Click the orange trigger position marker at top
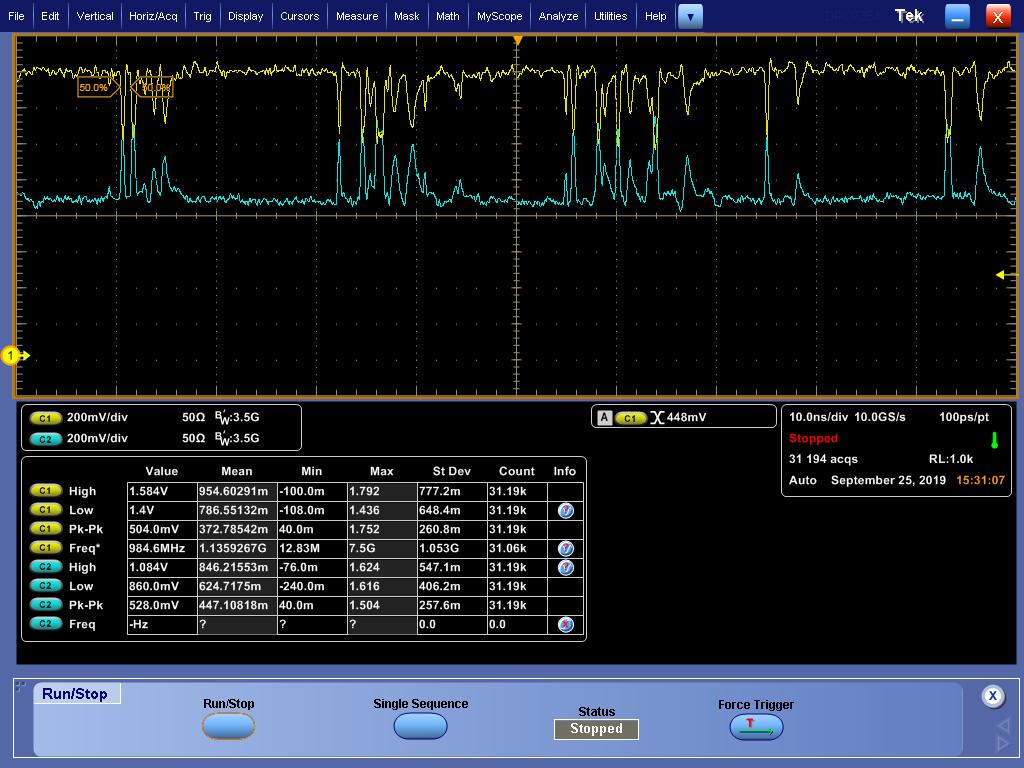This screenshot has width=1024, height=768. 518,40
